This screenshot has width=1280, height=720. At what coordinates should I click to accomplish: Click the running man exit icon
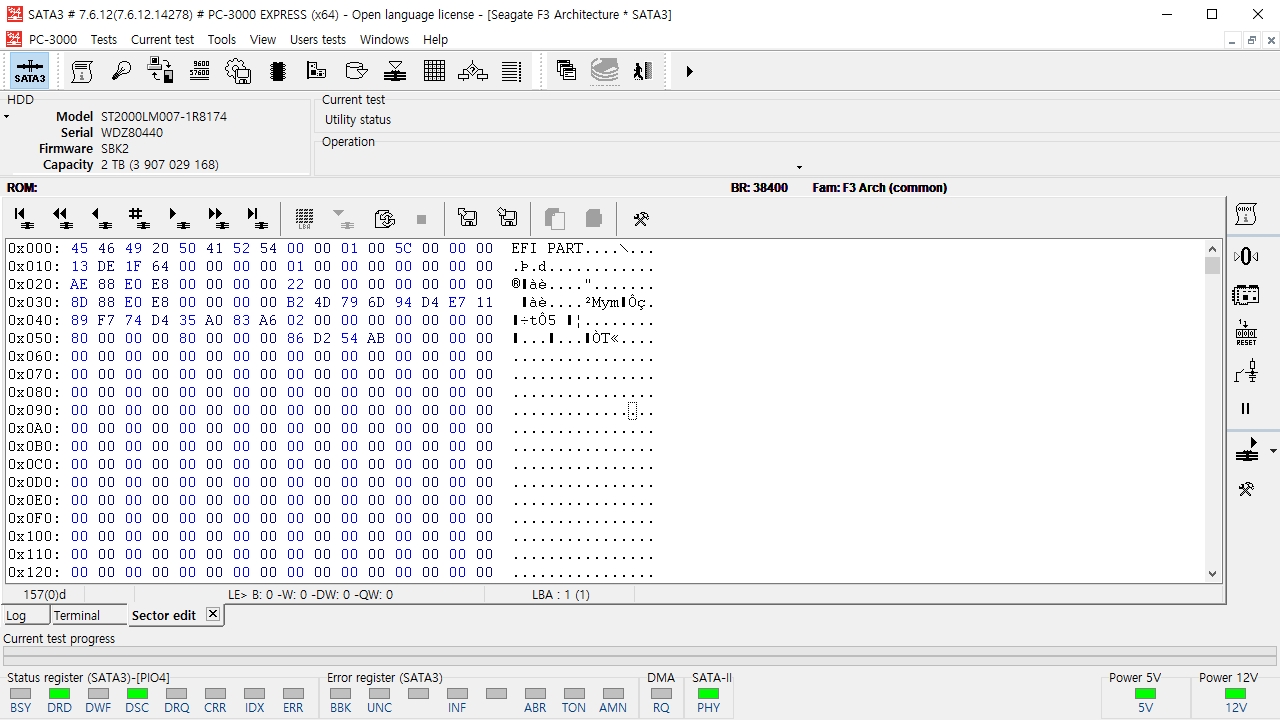643,71
